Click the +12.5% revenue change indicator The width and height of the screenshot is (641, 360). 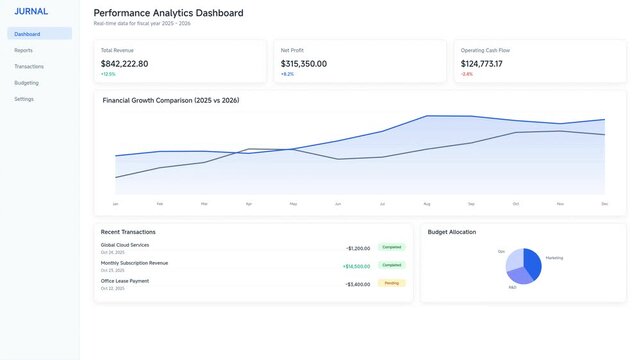(x=108, y=74)
